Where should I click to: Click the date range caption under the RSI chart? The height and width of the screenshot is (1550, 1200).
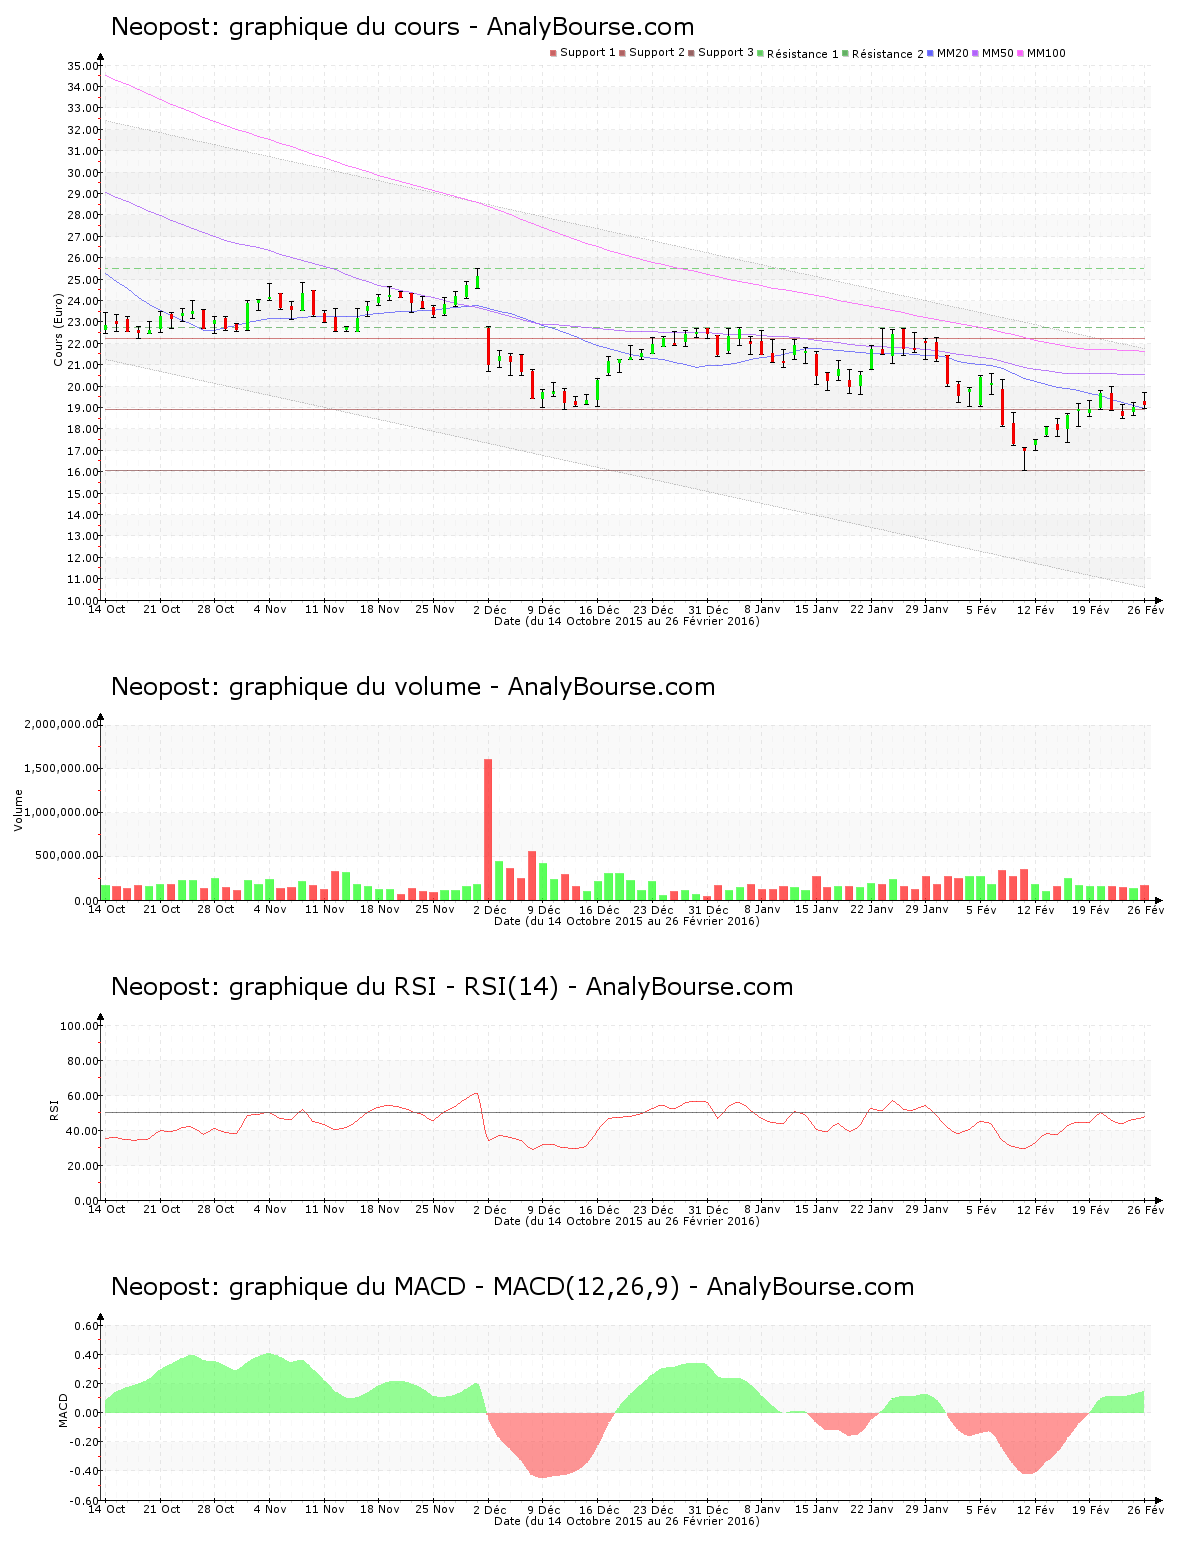[x=627, y=1221]
